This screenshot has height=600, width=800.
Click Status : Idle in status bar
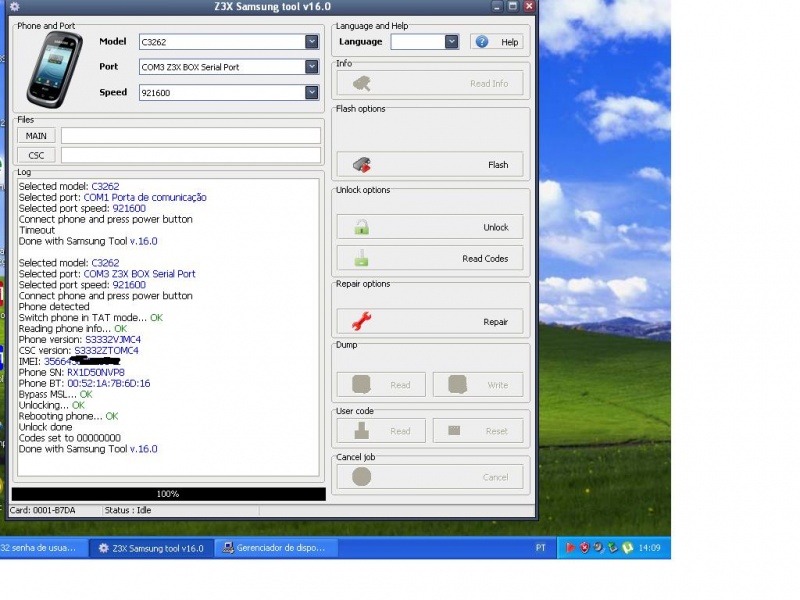[x=128, y=510]
